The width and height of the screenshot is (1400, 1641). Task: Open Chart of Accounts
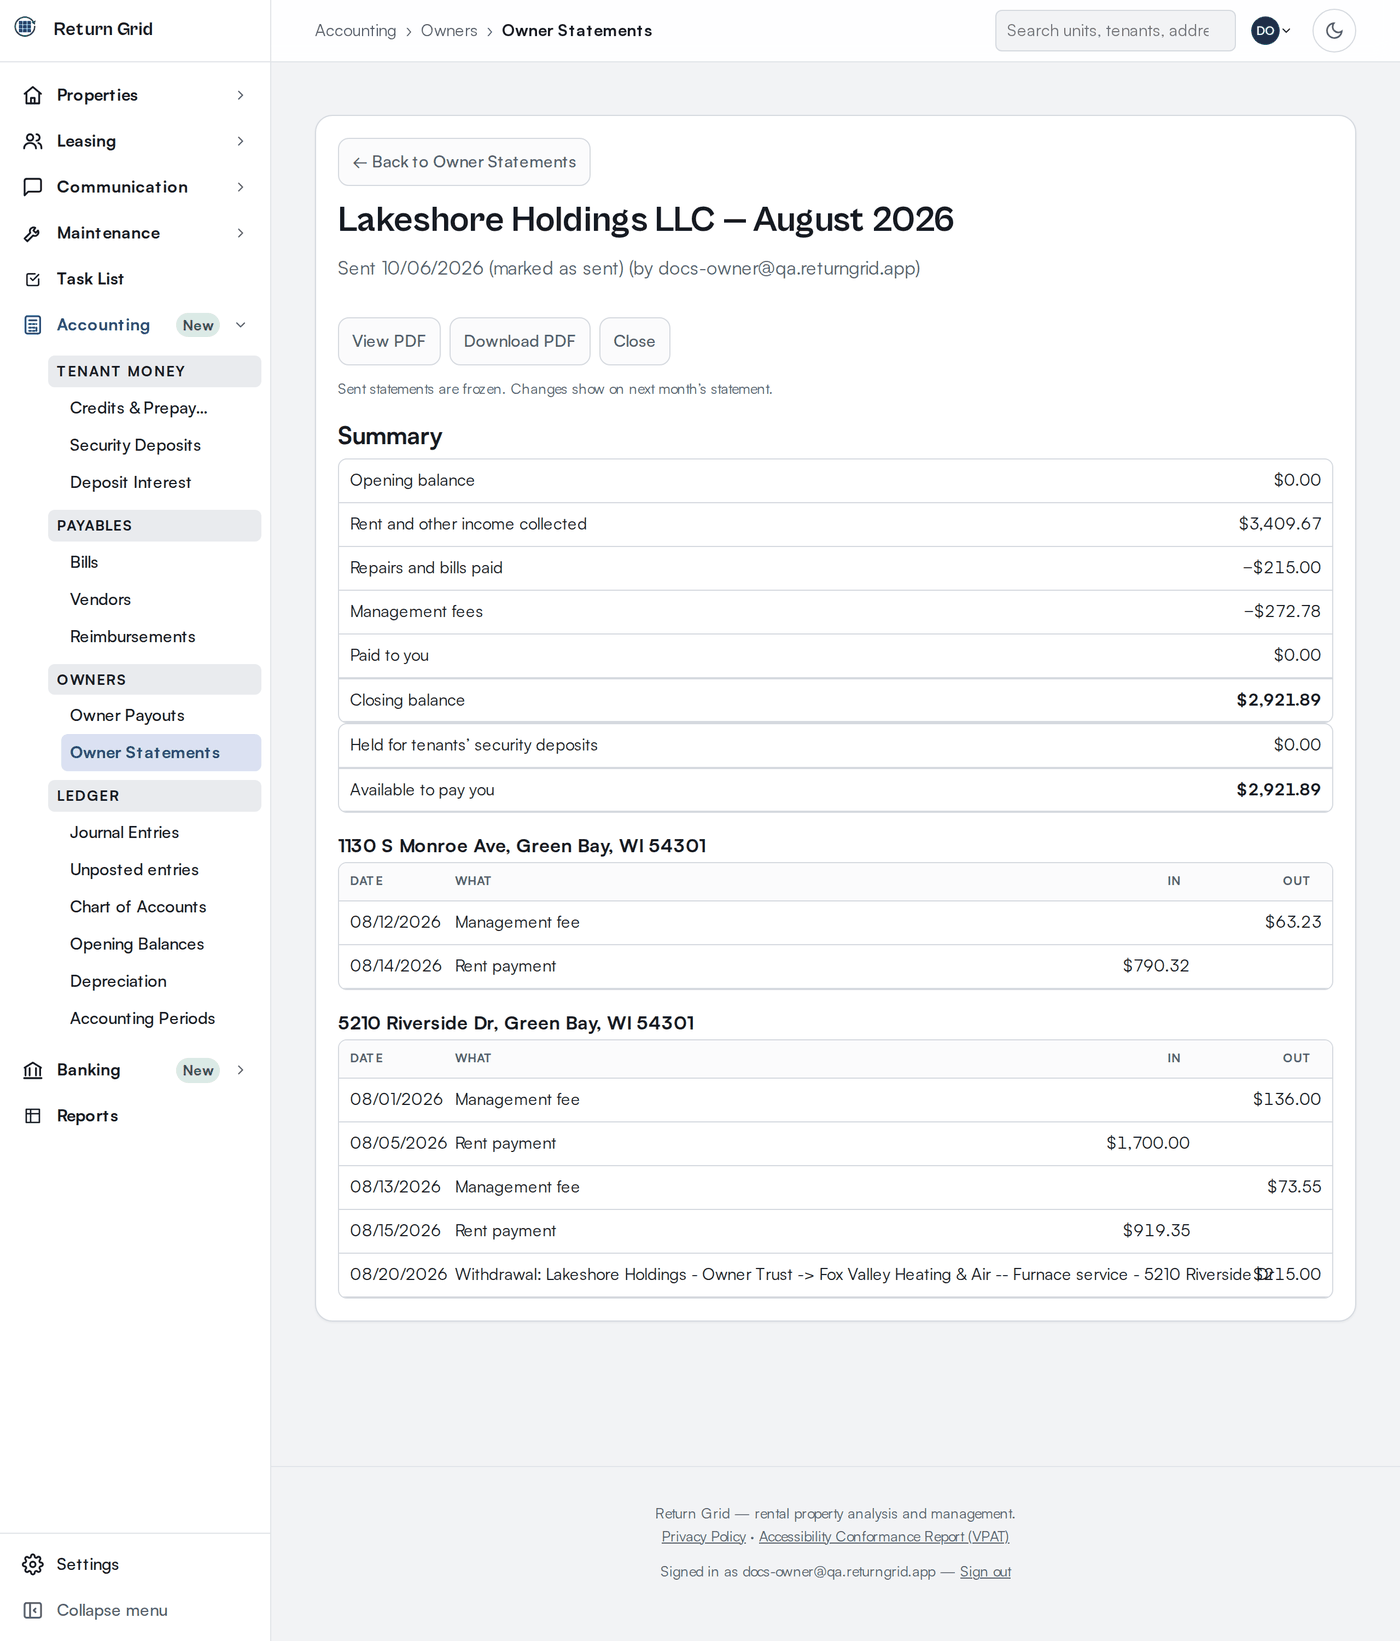click(161, 907)
